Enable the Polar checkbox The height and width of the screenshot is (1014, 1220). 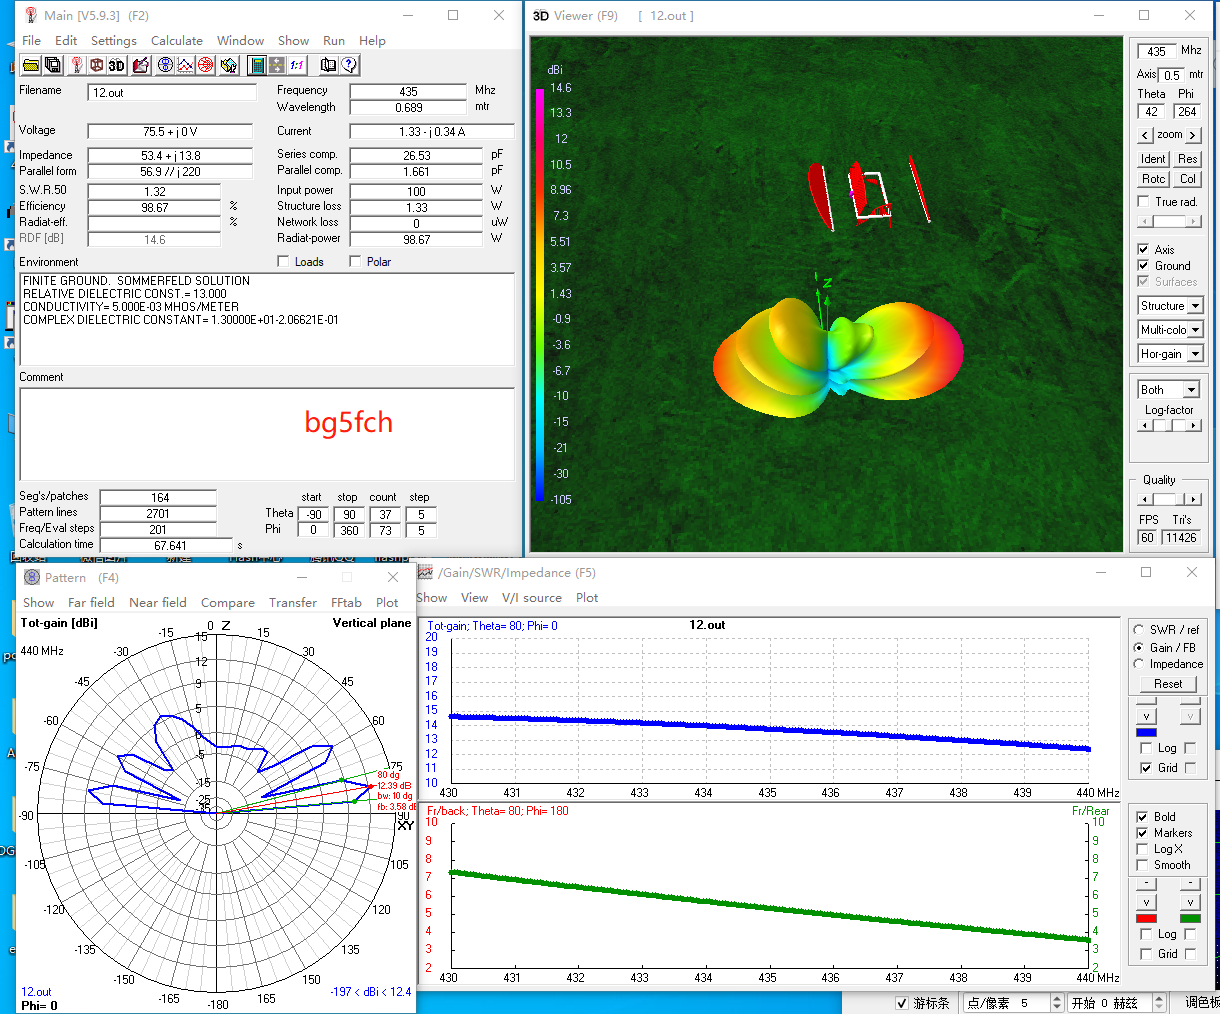click(x=355, y=262)
